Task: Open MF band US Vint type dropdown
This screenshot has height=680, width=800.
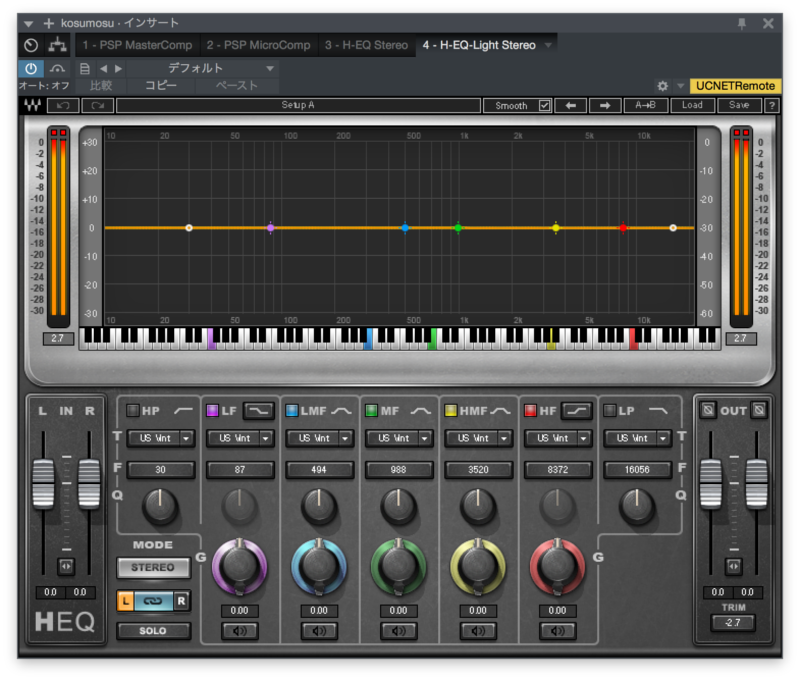Action: coord(399,438)
